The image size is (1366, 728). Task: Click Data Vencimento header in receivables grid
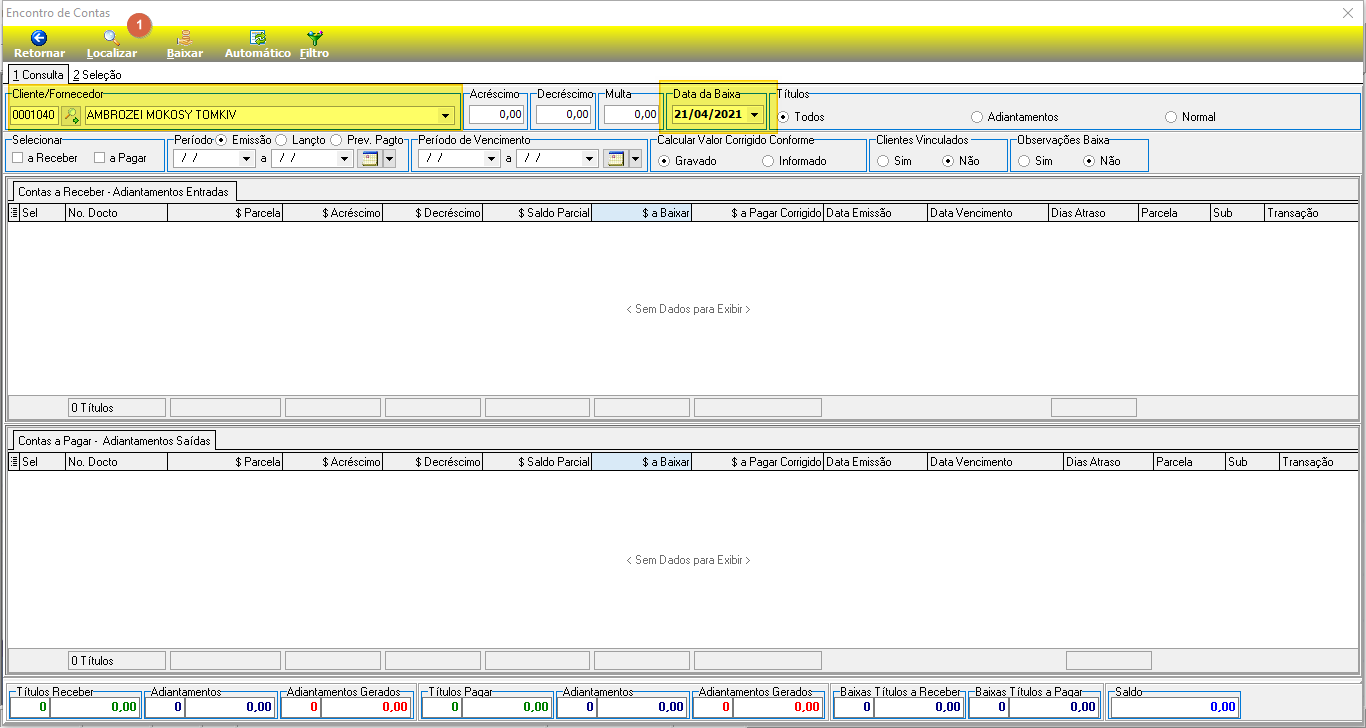[987, 213]
